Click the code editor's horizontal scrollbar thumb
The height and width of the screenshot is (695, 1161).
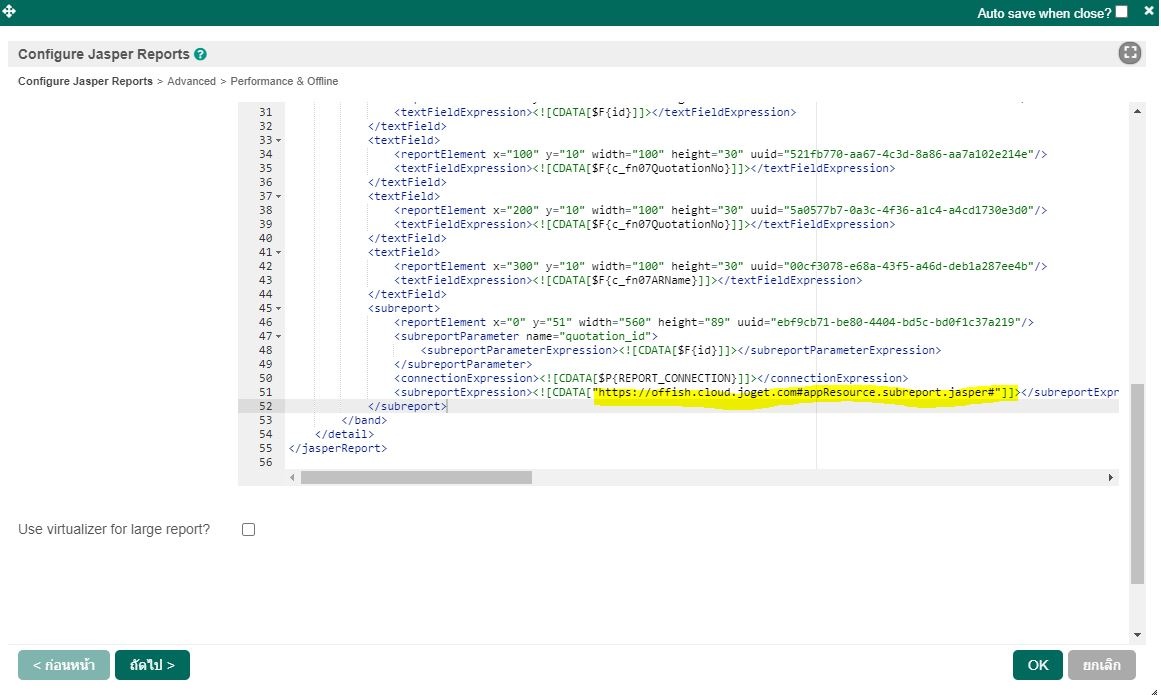coord(416,478)
